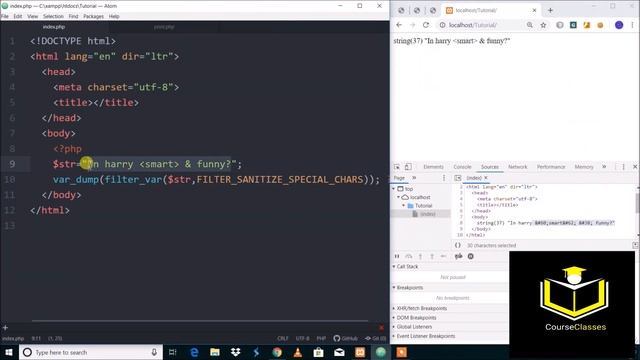Reload the localhost/Tutorial page in Chrome
Viewport: 640px width, 360px height.
[426, 25]
